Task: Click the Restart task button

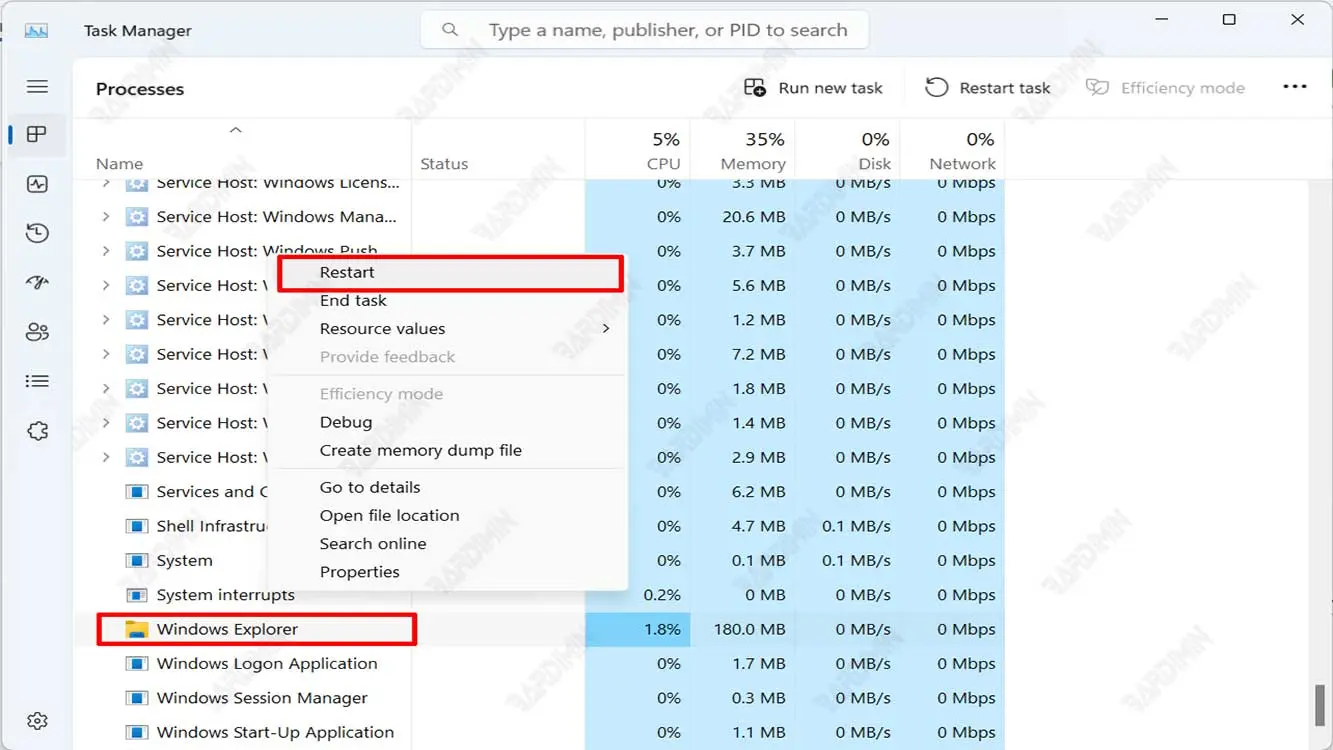Action: [988, 88]
